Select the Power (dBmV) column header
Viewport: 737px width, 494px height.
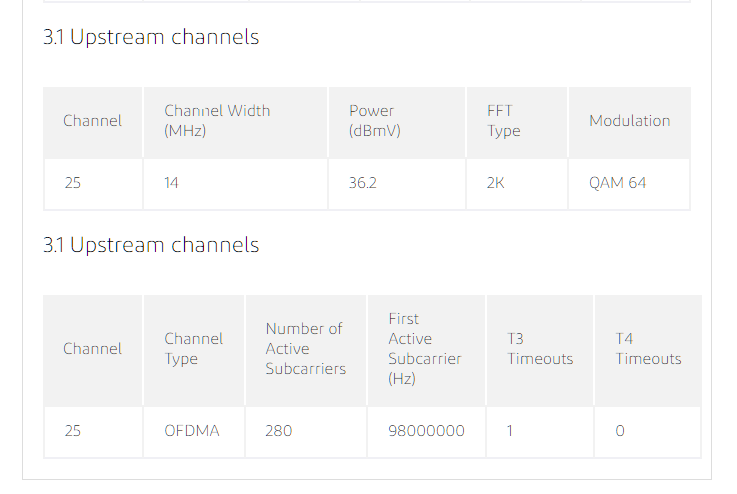(374, 121)
